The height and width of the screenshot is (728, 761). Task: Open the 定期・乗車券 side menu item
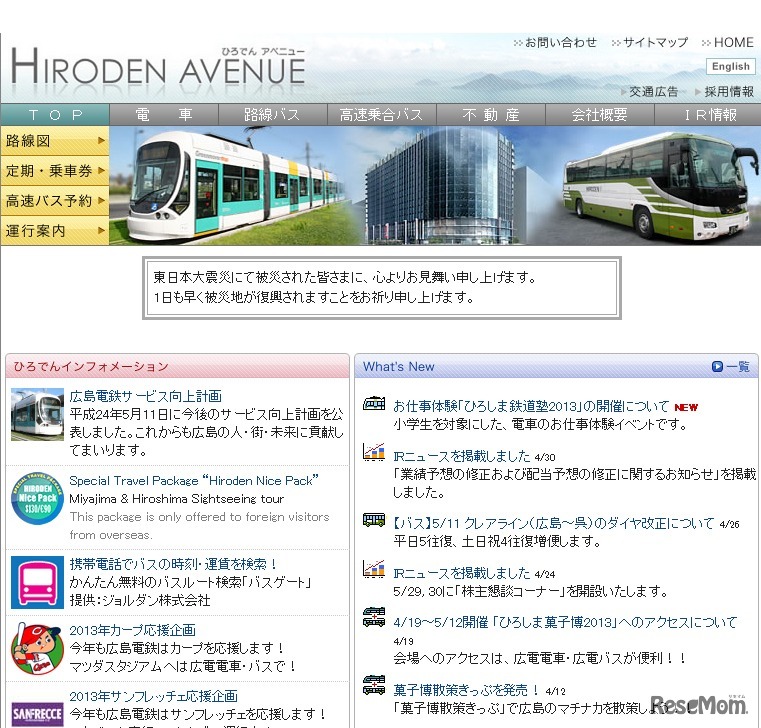[x=55, y=171]
